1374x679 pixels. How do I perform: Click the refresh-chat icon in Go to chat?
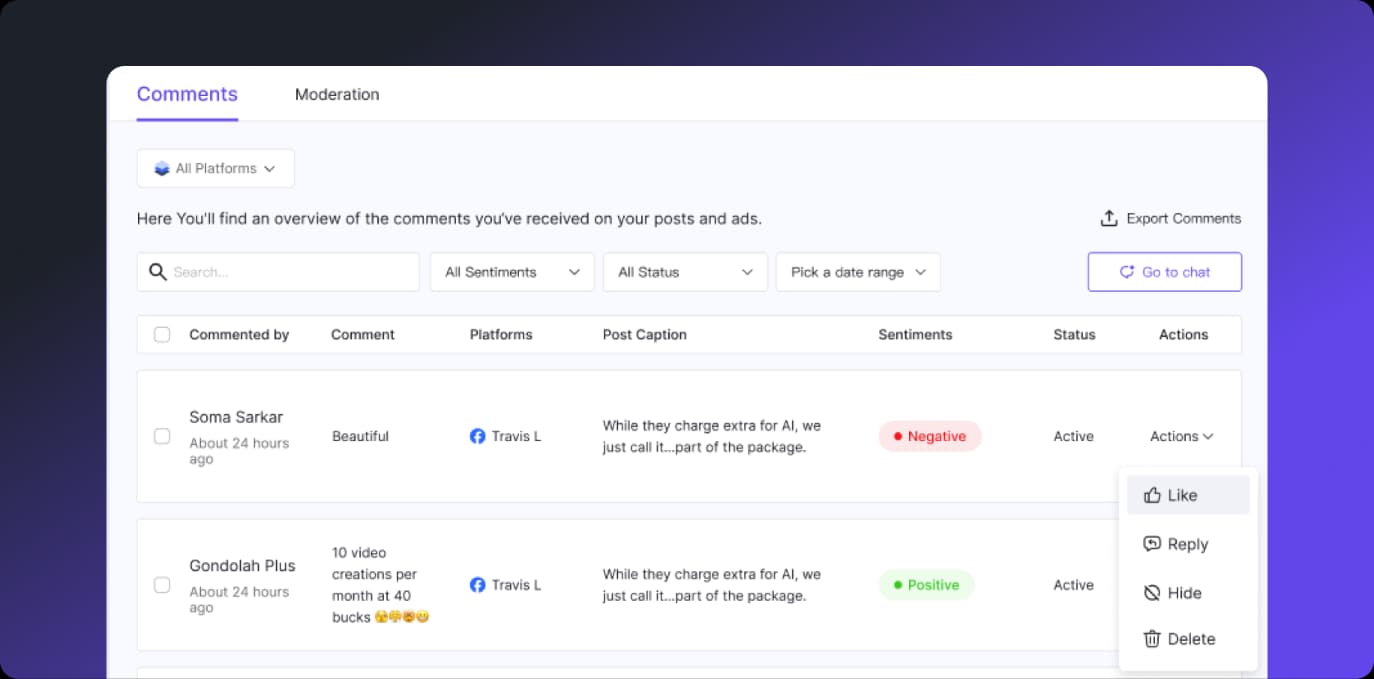click(1127, 272)
